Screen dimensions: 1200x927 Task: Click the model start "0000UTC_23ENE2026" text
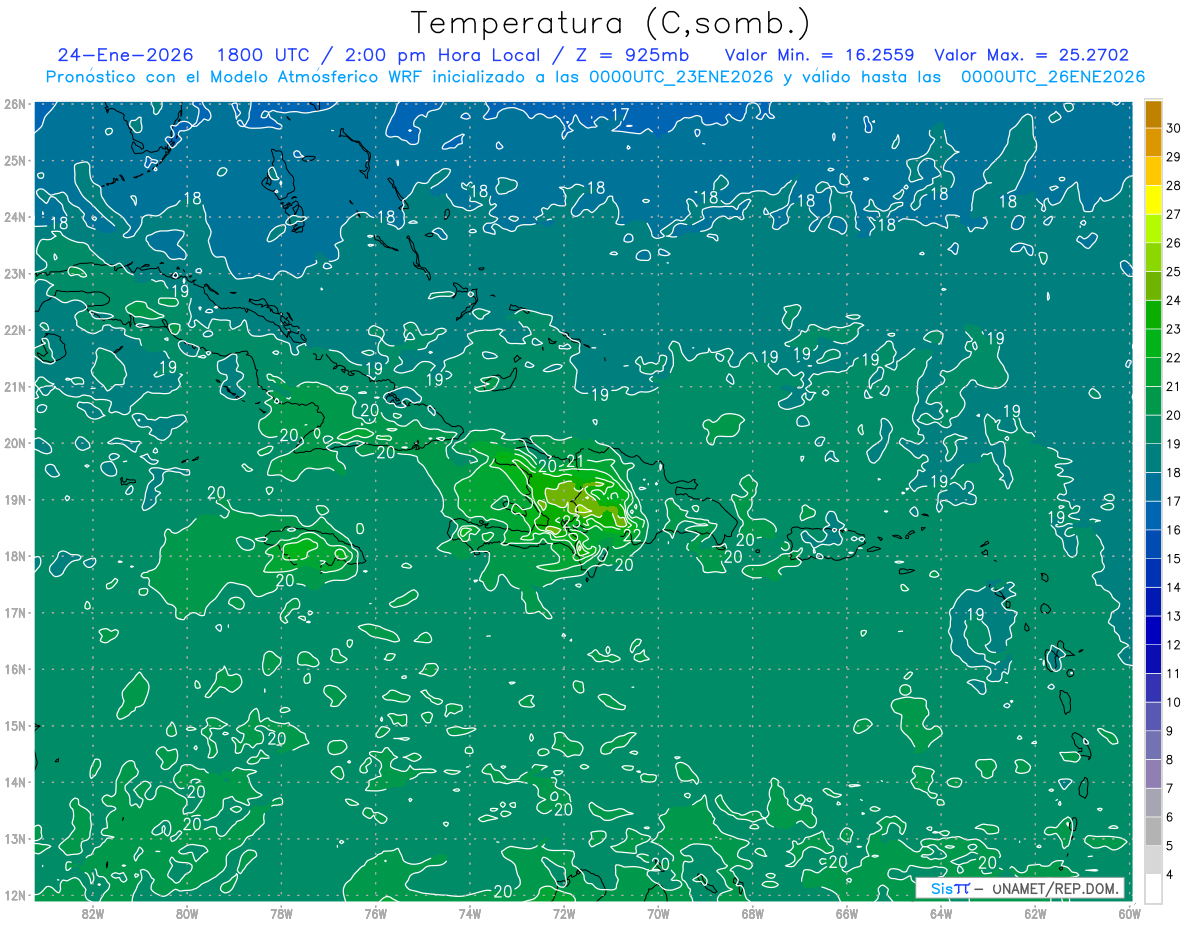(682, 77)
